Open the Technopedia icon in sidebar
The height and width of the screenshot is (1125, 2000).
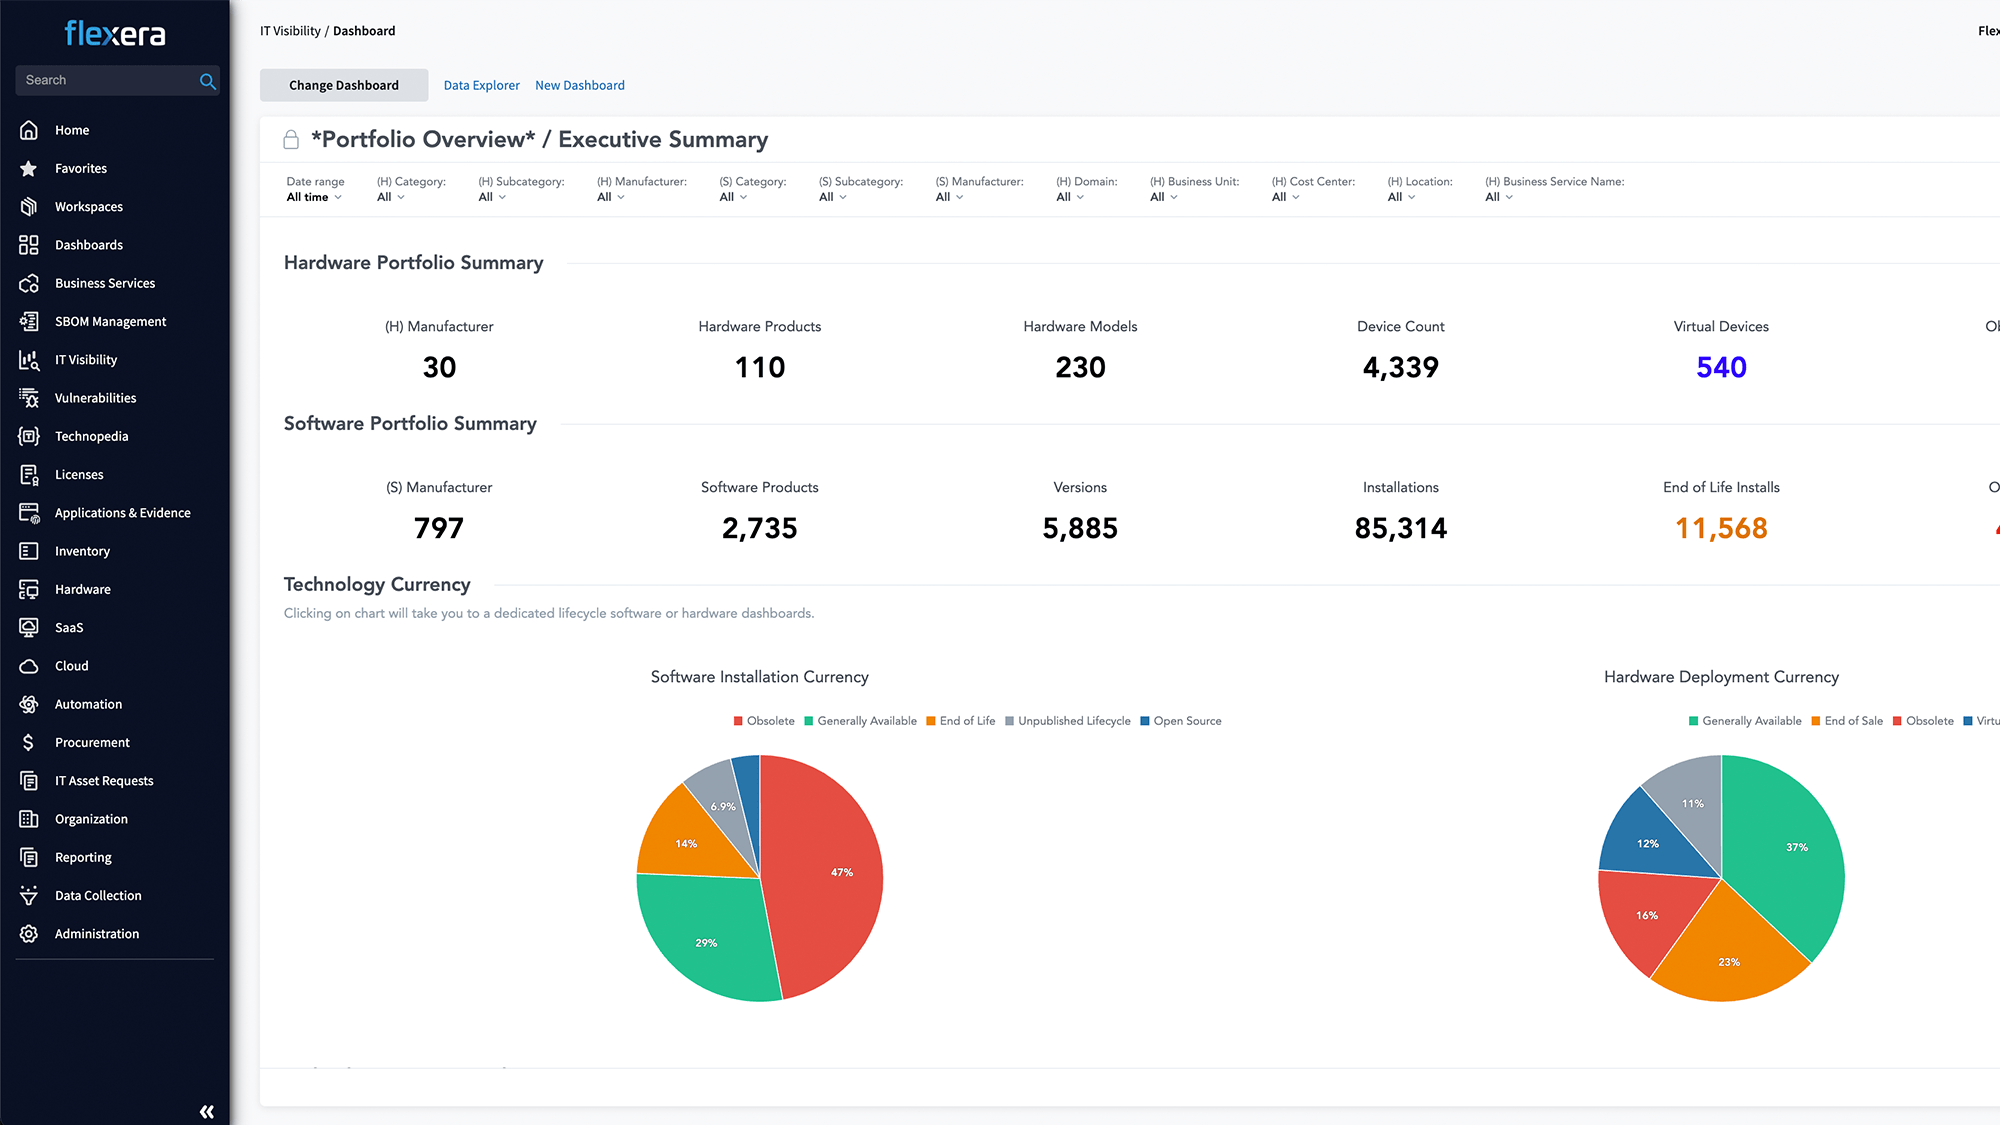point(29,436)
